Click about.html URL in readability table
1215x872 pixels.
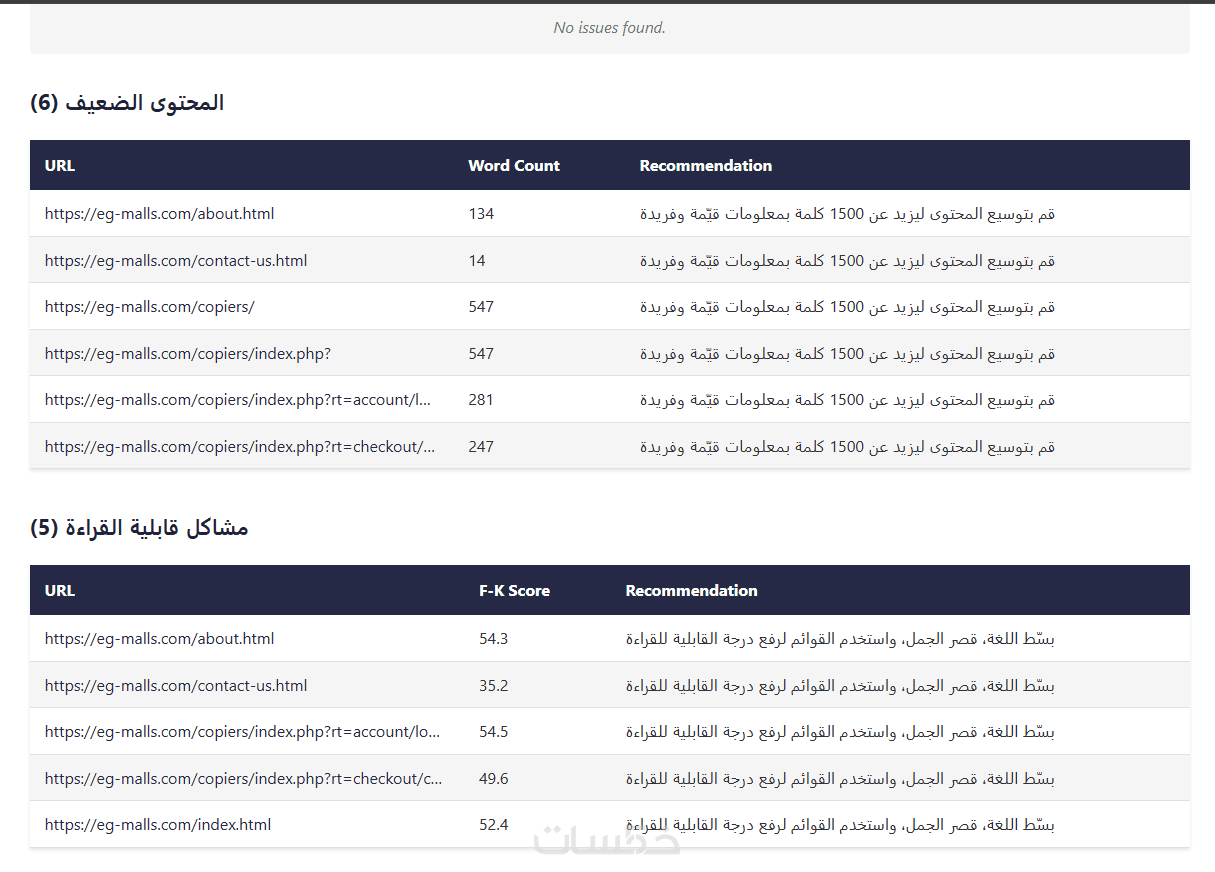(159, 639)
